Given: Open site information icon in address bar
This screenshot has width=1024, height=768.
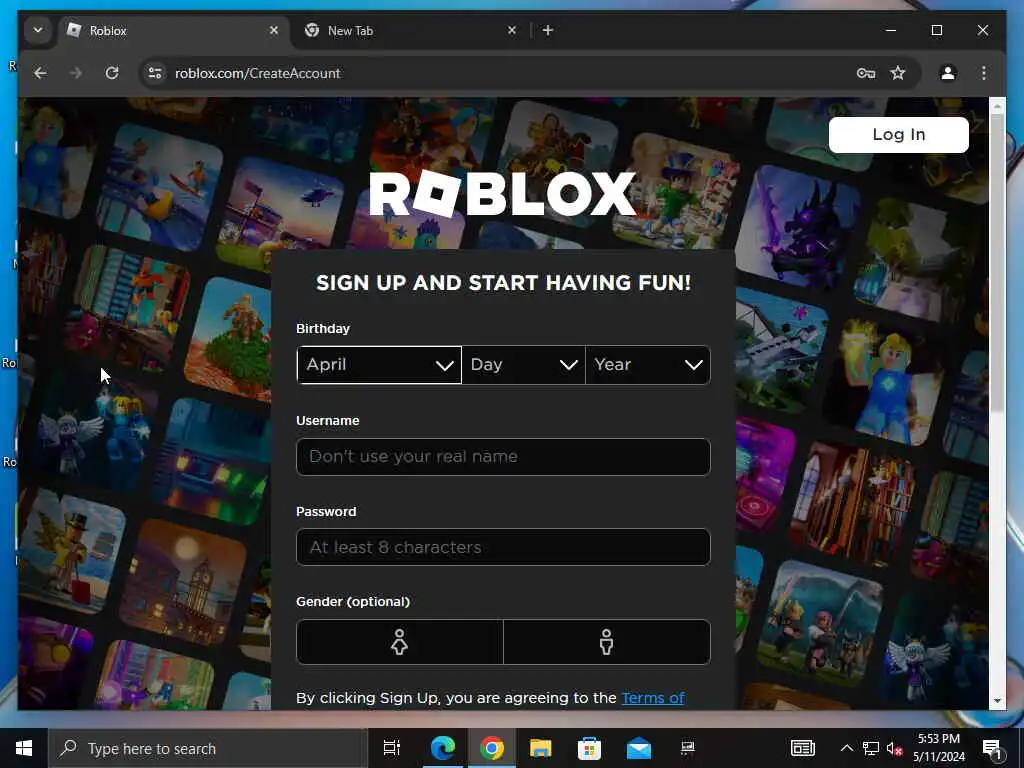Looking at the screenshot, I should point(155,73).
